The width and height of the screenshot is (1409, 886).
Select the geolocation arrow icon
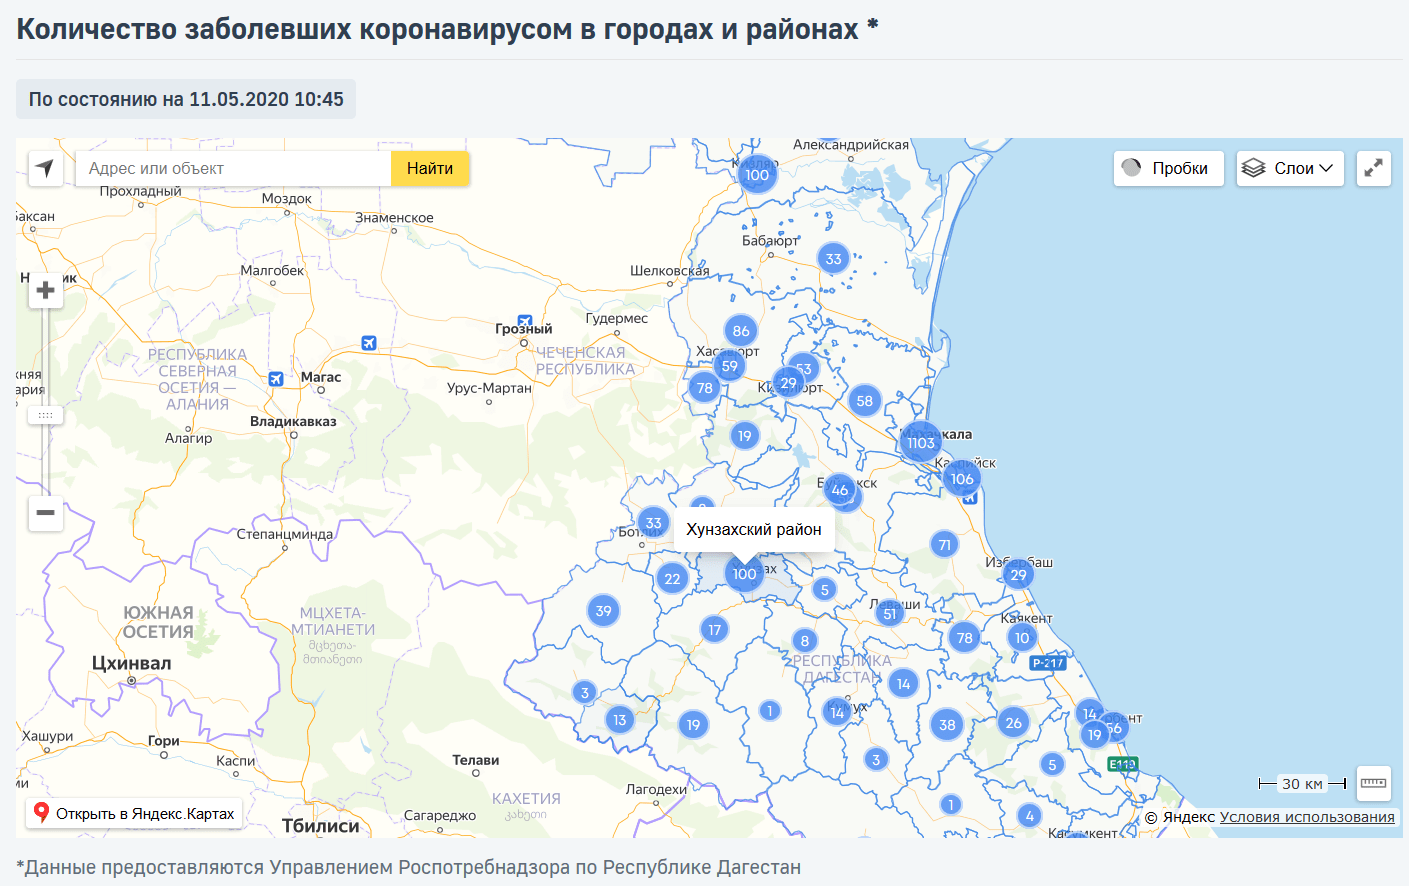coord(44,168)
